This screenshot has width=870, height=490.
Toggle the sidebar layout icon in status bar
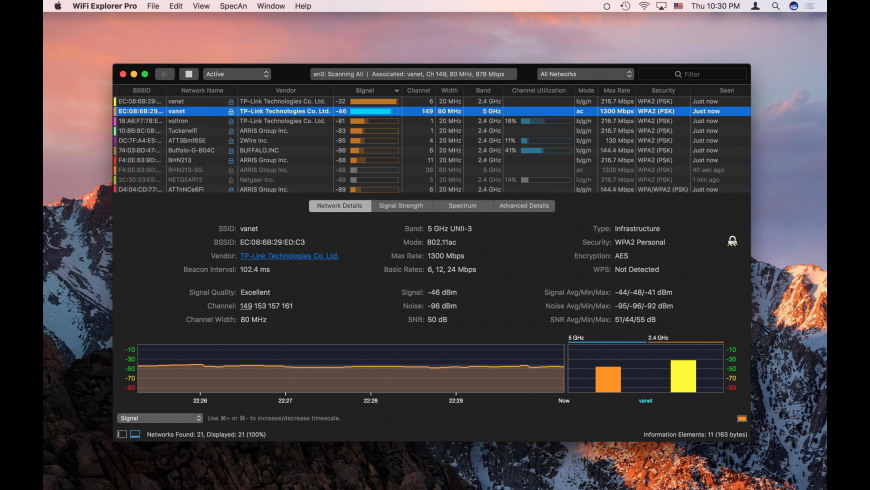click(x=122, y=435)
